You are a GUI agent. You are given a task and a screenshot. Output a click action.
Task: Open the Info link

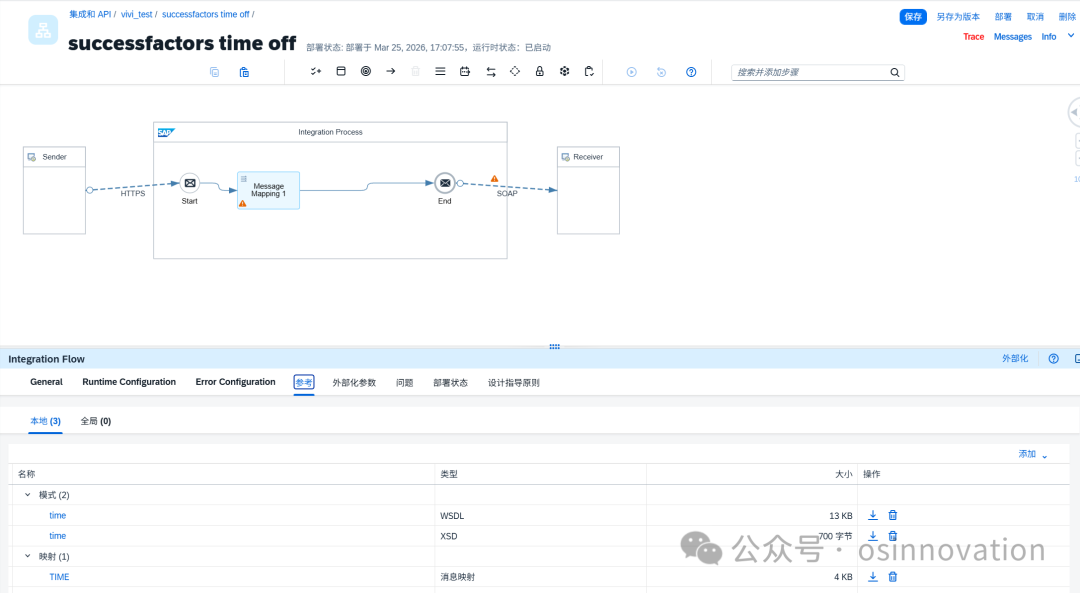click(1048, 37)
